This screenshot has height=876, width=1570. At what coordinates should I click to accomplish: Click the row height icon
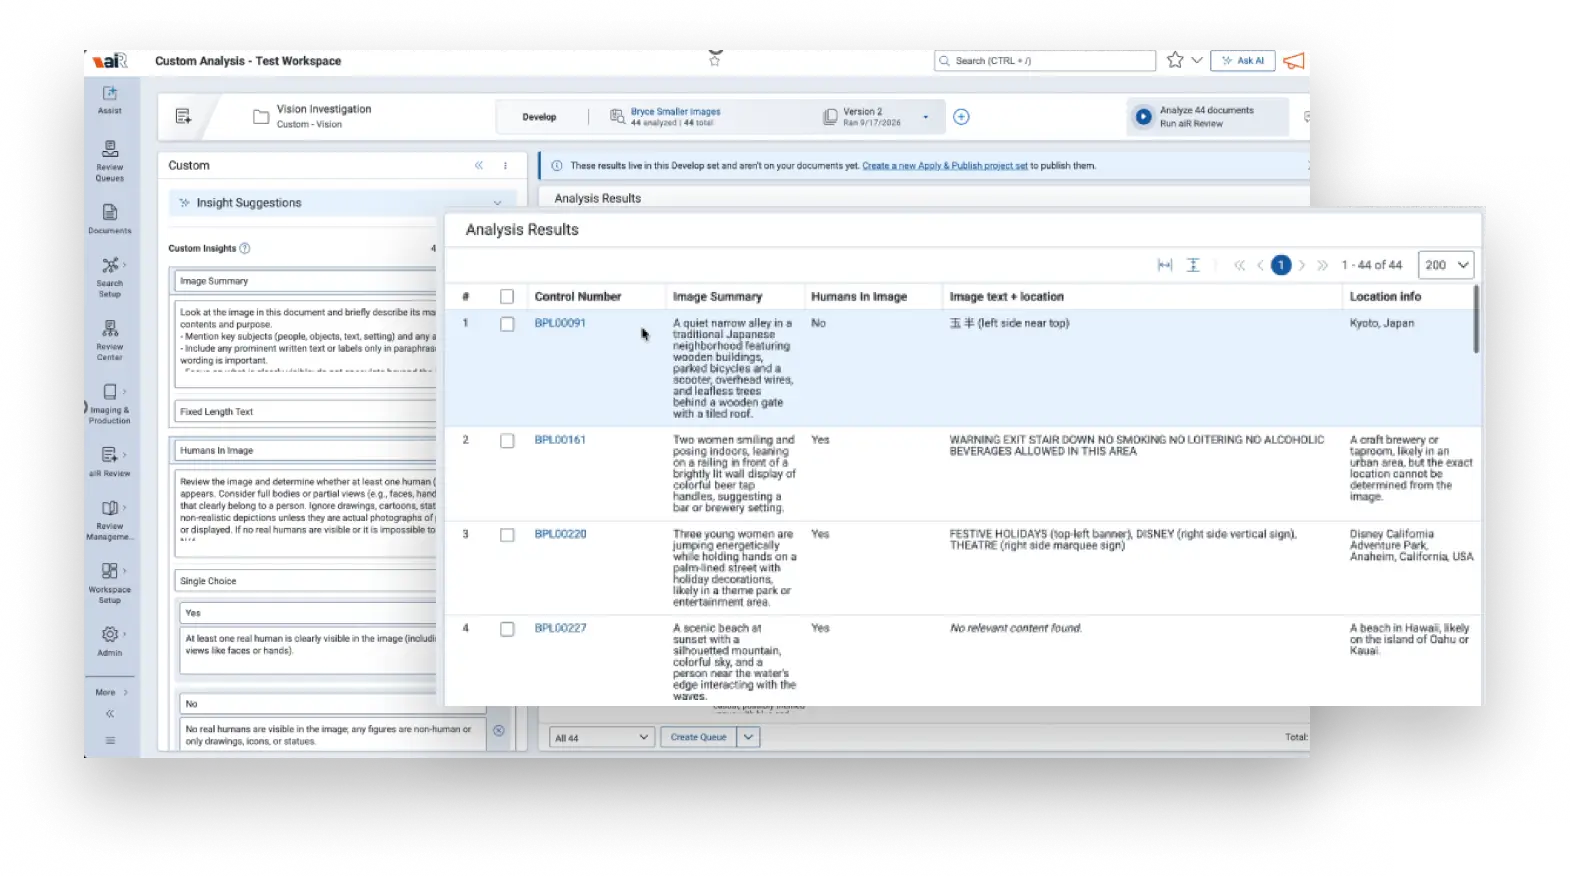point(1193,265)
